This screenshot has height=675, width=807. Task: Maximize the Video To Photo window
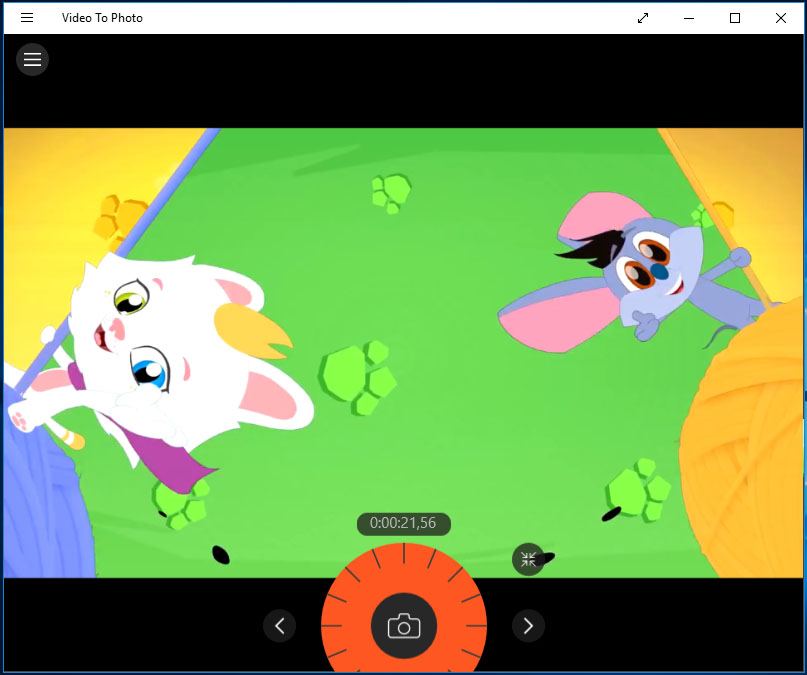tap(735, 18)
